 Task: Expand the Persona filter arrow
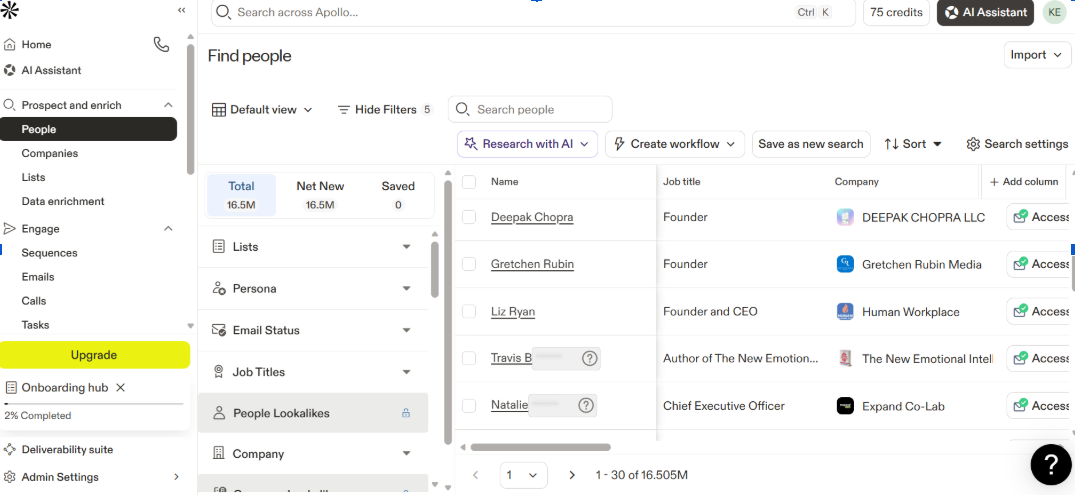pos(407,289)
